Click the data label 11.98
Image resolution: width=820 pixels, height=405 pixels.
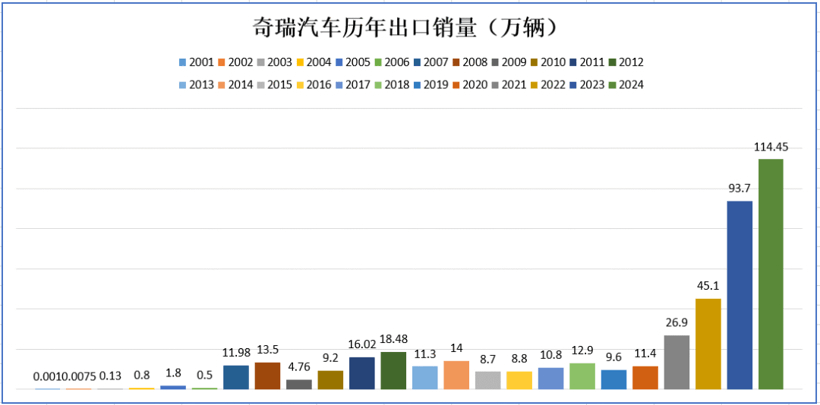[236, 353]
